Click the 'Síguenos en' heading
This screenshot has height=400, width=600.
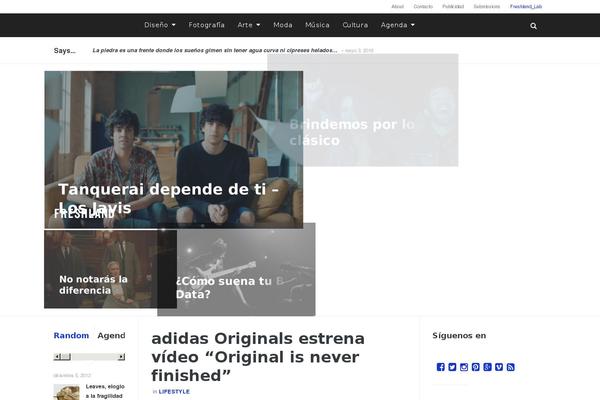tap(459, 336)
